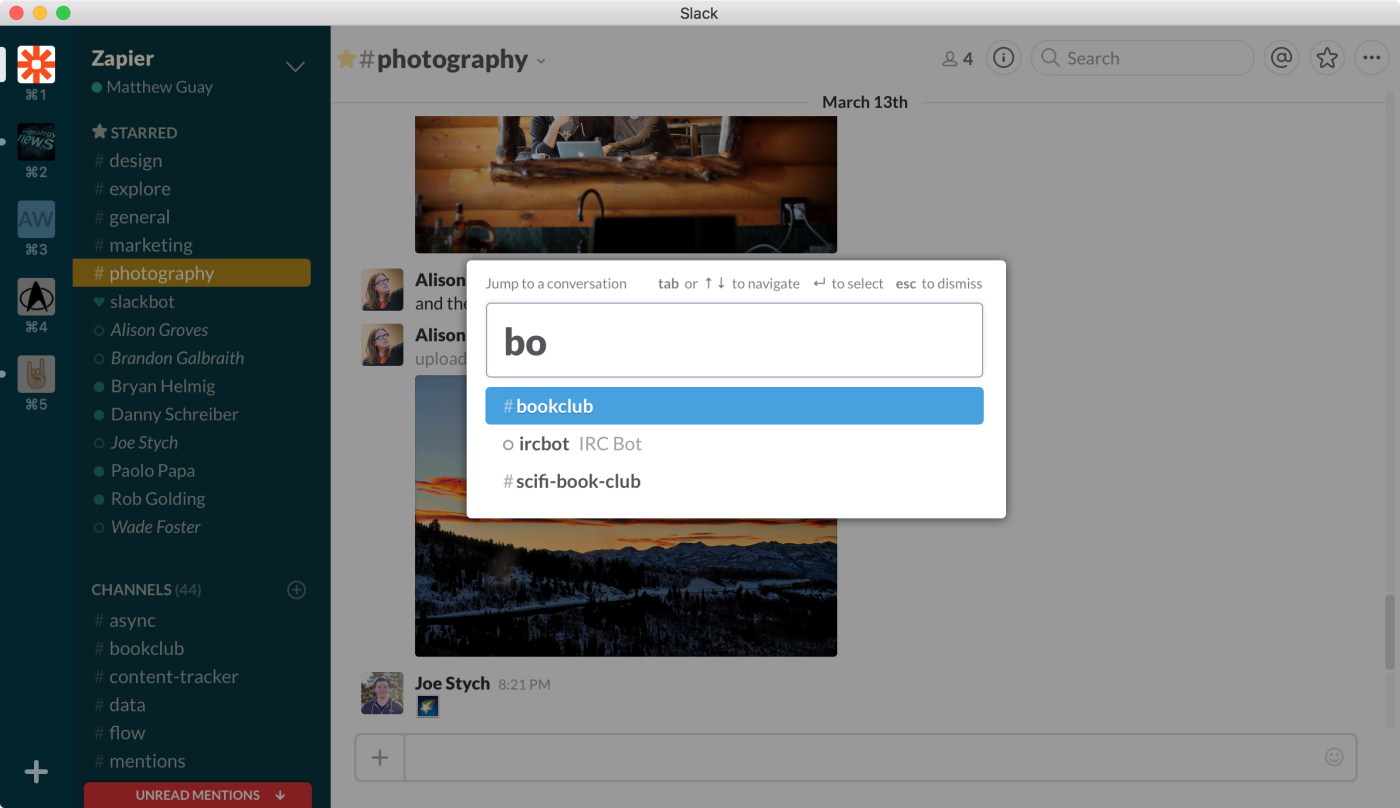Open Brandon Galbraith direct message
The width and height of the screenshot is (1400, 808).
click(x=168, y=358)
